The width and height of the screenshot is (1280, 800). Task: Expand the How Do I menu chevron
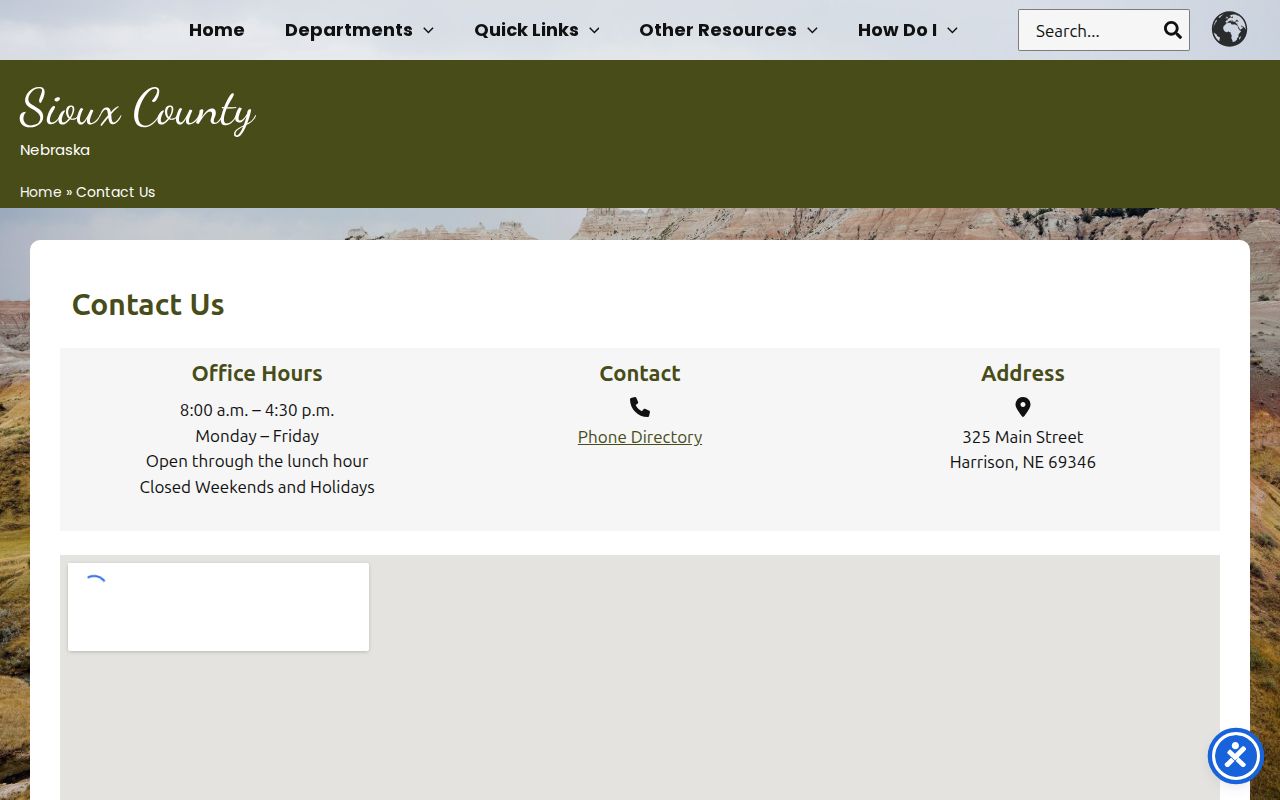coord(952,30)
